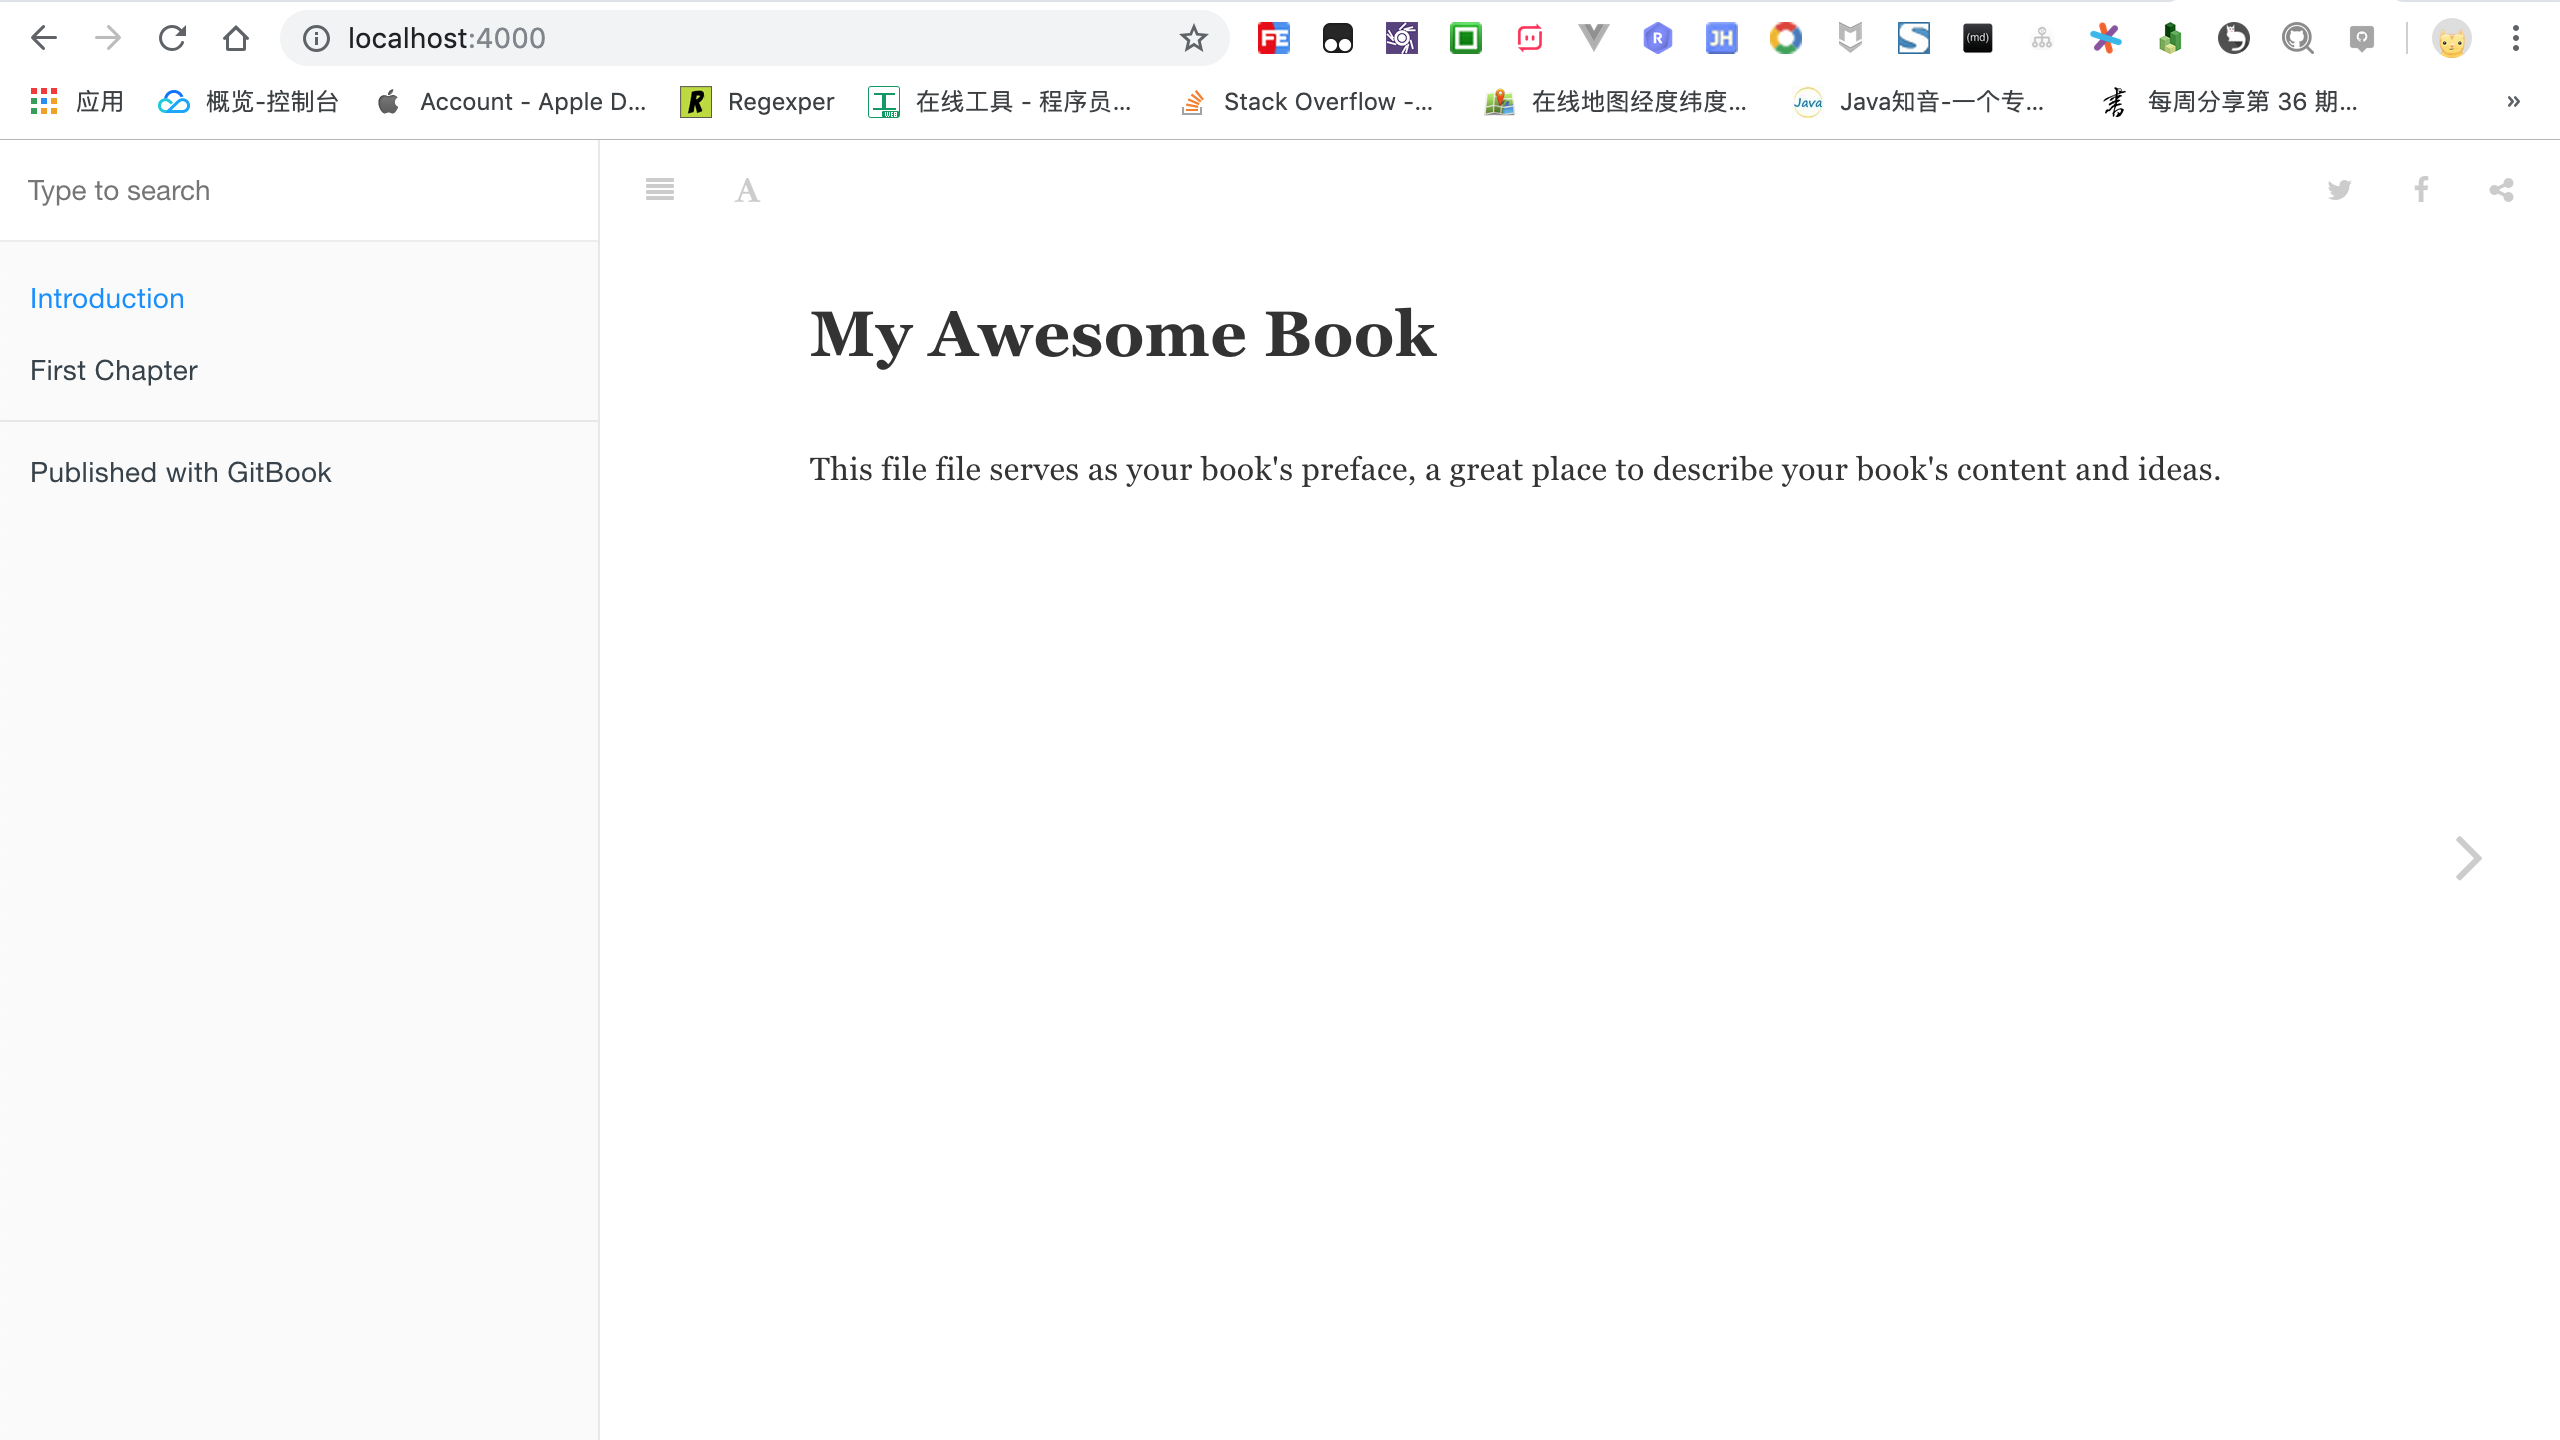The width and height of the screenshot is (2560, 1440).
Task: Share the book page on Twitter
Action: tap(2340, 190)
